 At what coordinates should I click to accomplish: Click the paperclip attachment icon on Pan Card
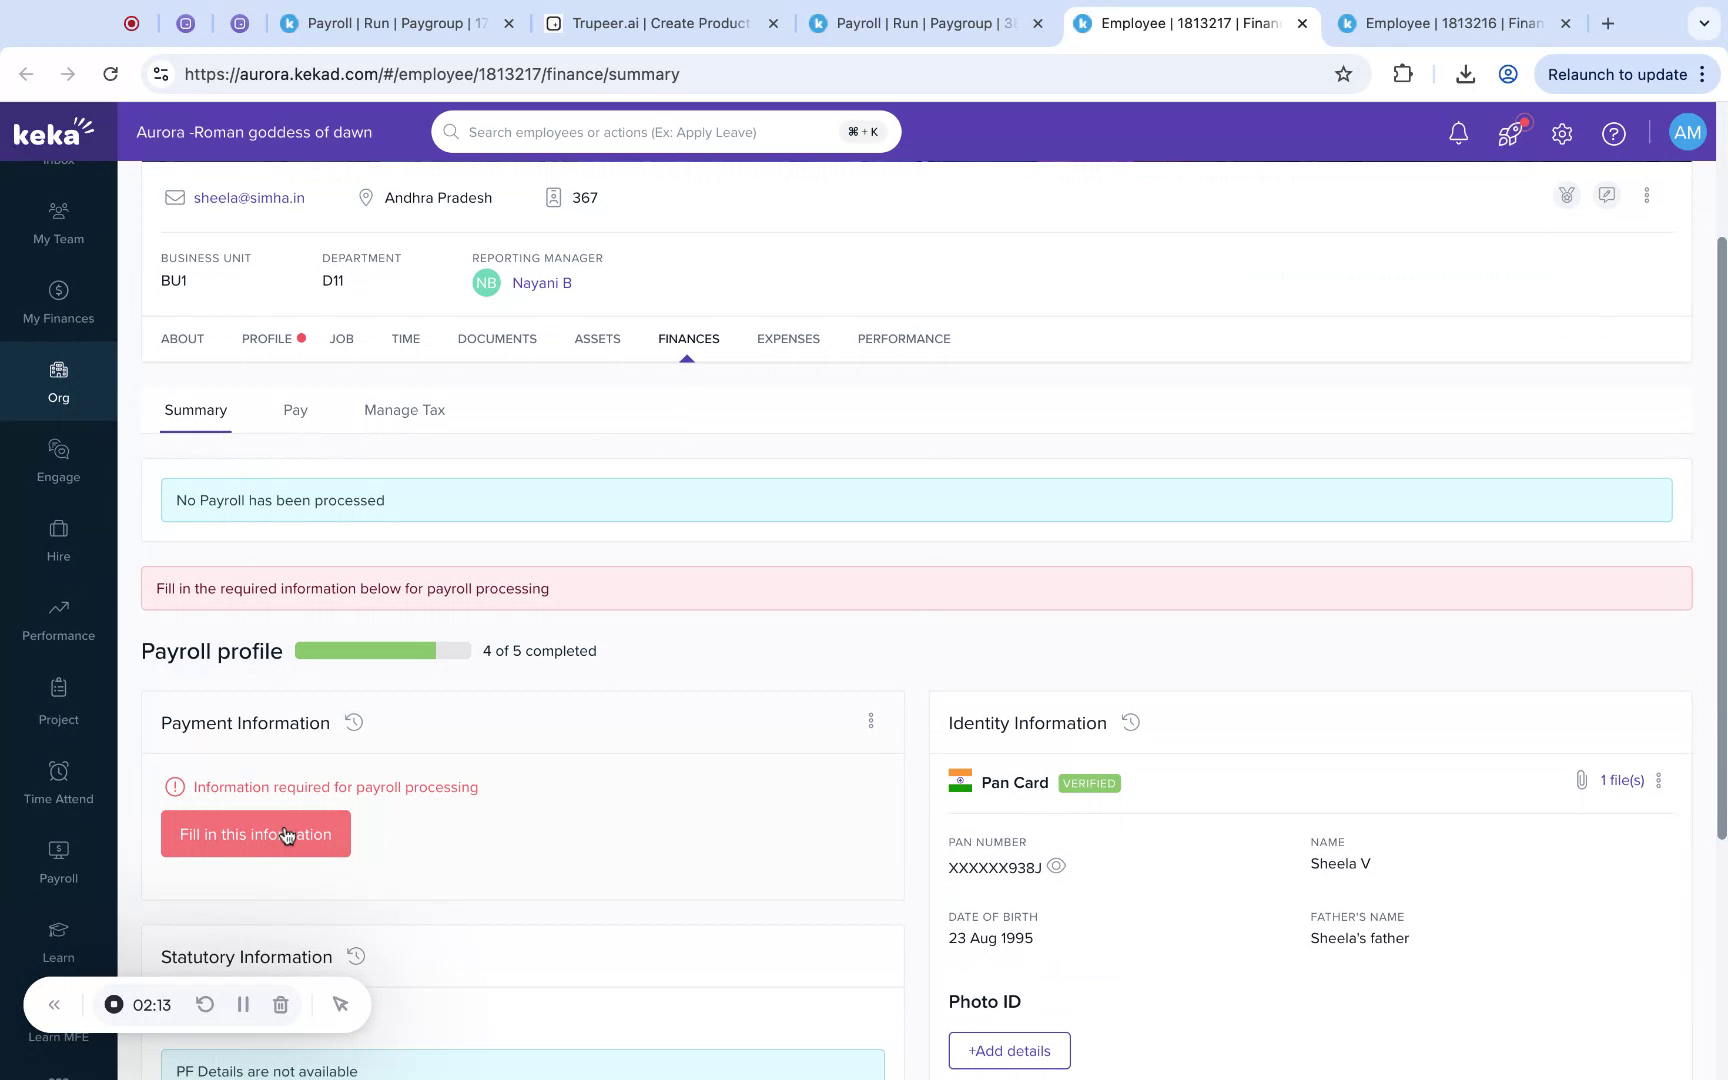pos(1582,780)
